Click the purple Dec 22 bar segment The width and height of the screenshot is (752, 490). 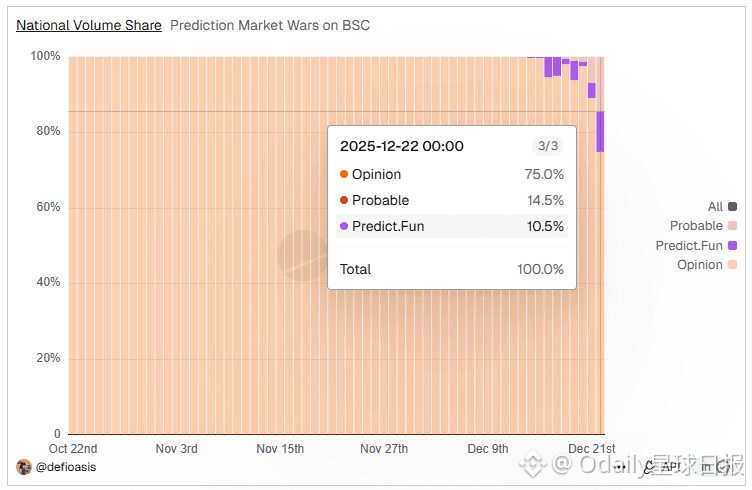[600, 131]
